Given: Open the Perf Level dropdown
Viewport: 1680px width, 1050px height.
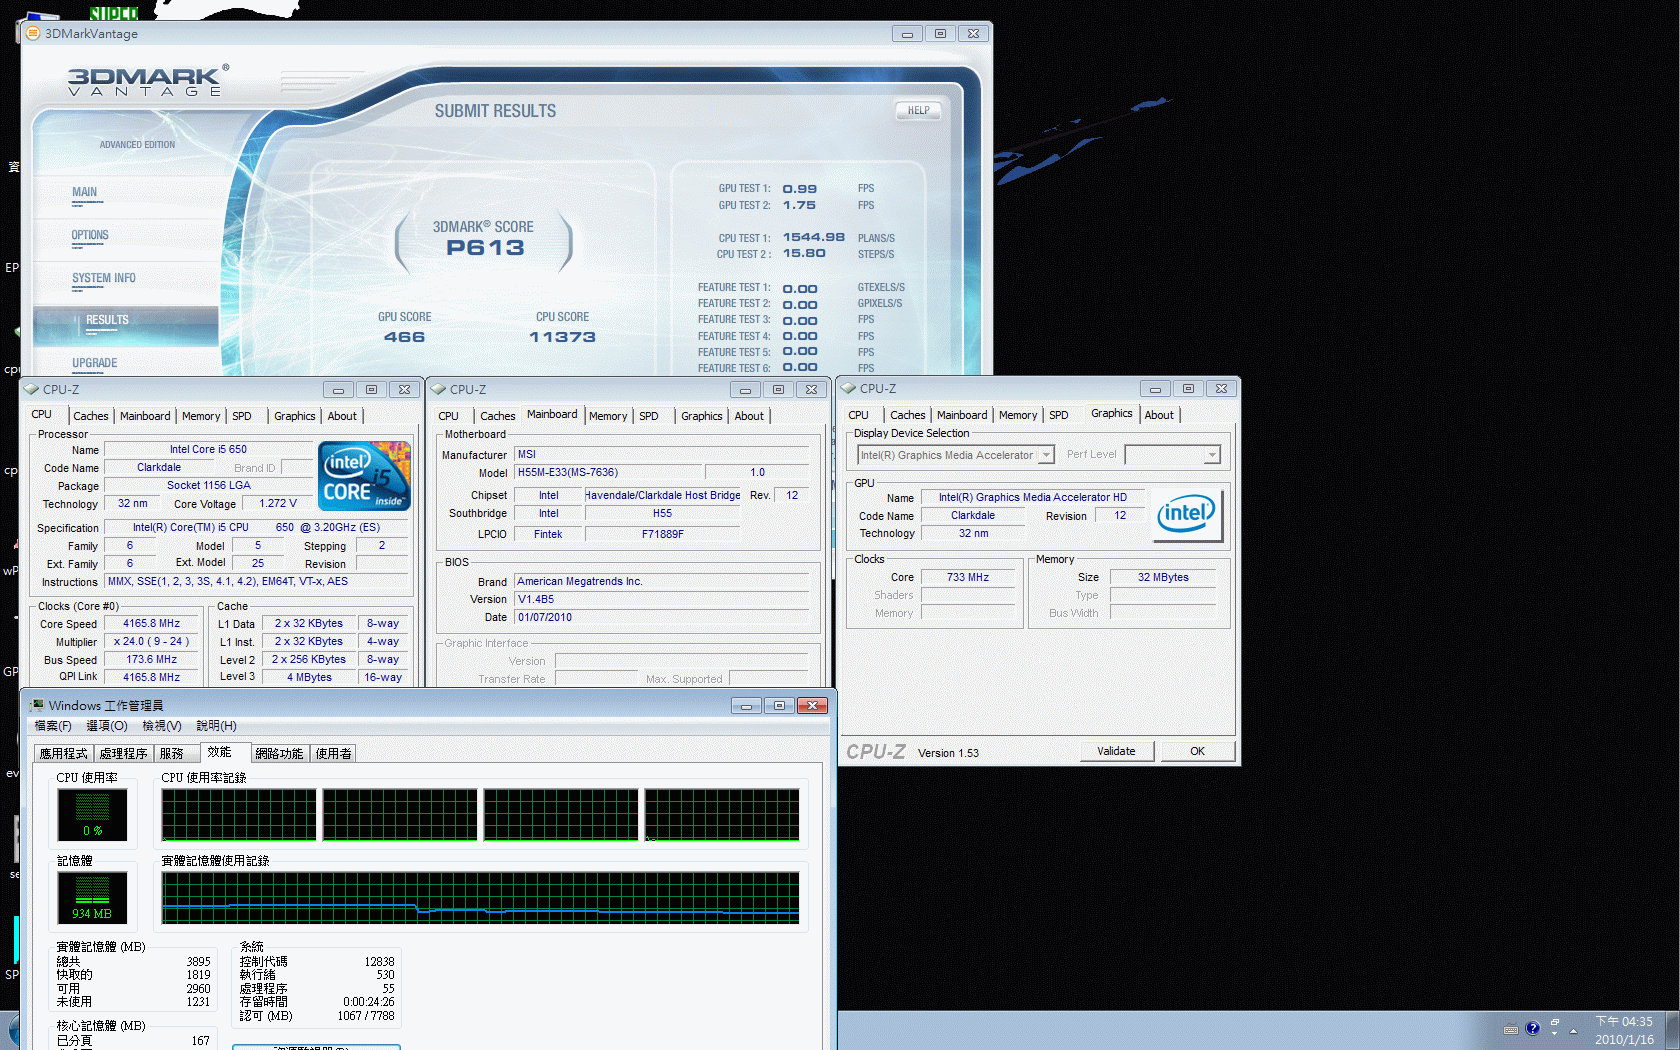Looking at the screenshot, I should 1172,455.
